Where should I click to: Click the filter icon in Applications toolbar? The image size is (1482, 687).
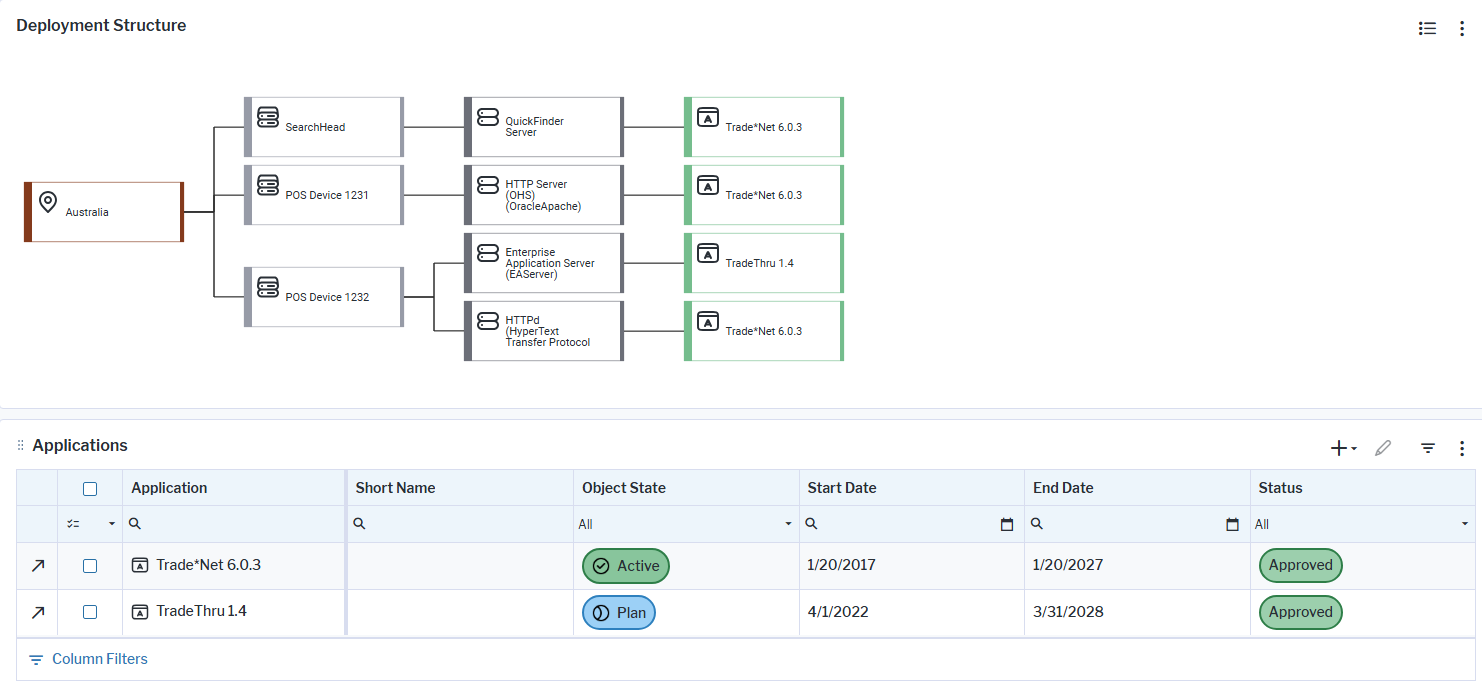1428,448
